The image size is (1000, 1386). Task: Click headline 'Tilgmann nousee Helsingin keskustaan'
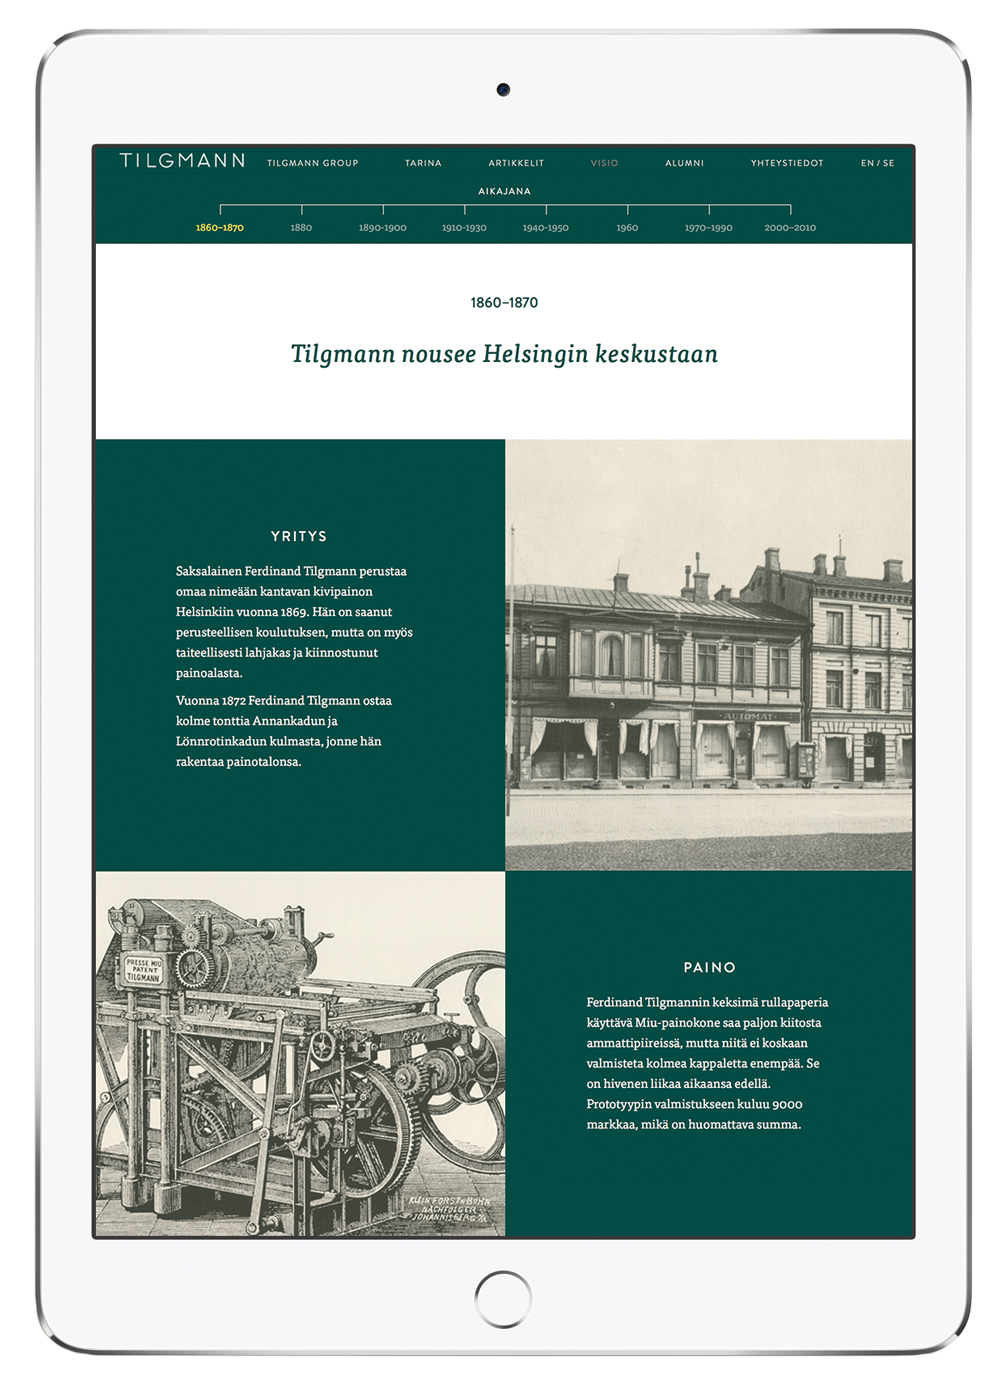(504, 354)
